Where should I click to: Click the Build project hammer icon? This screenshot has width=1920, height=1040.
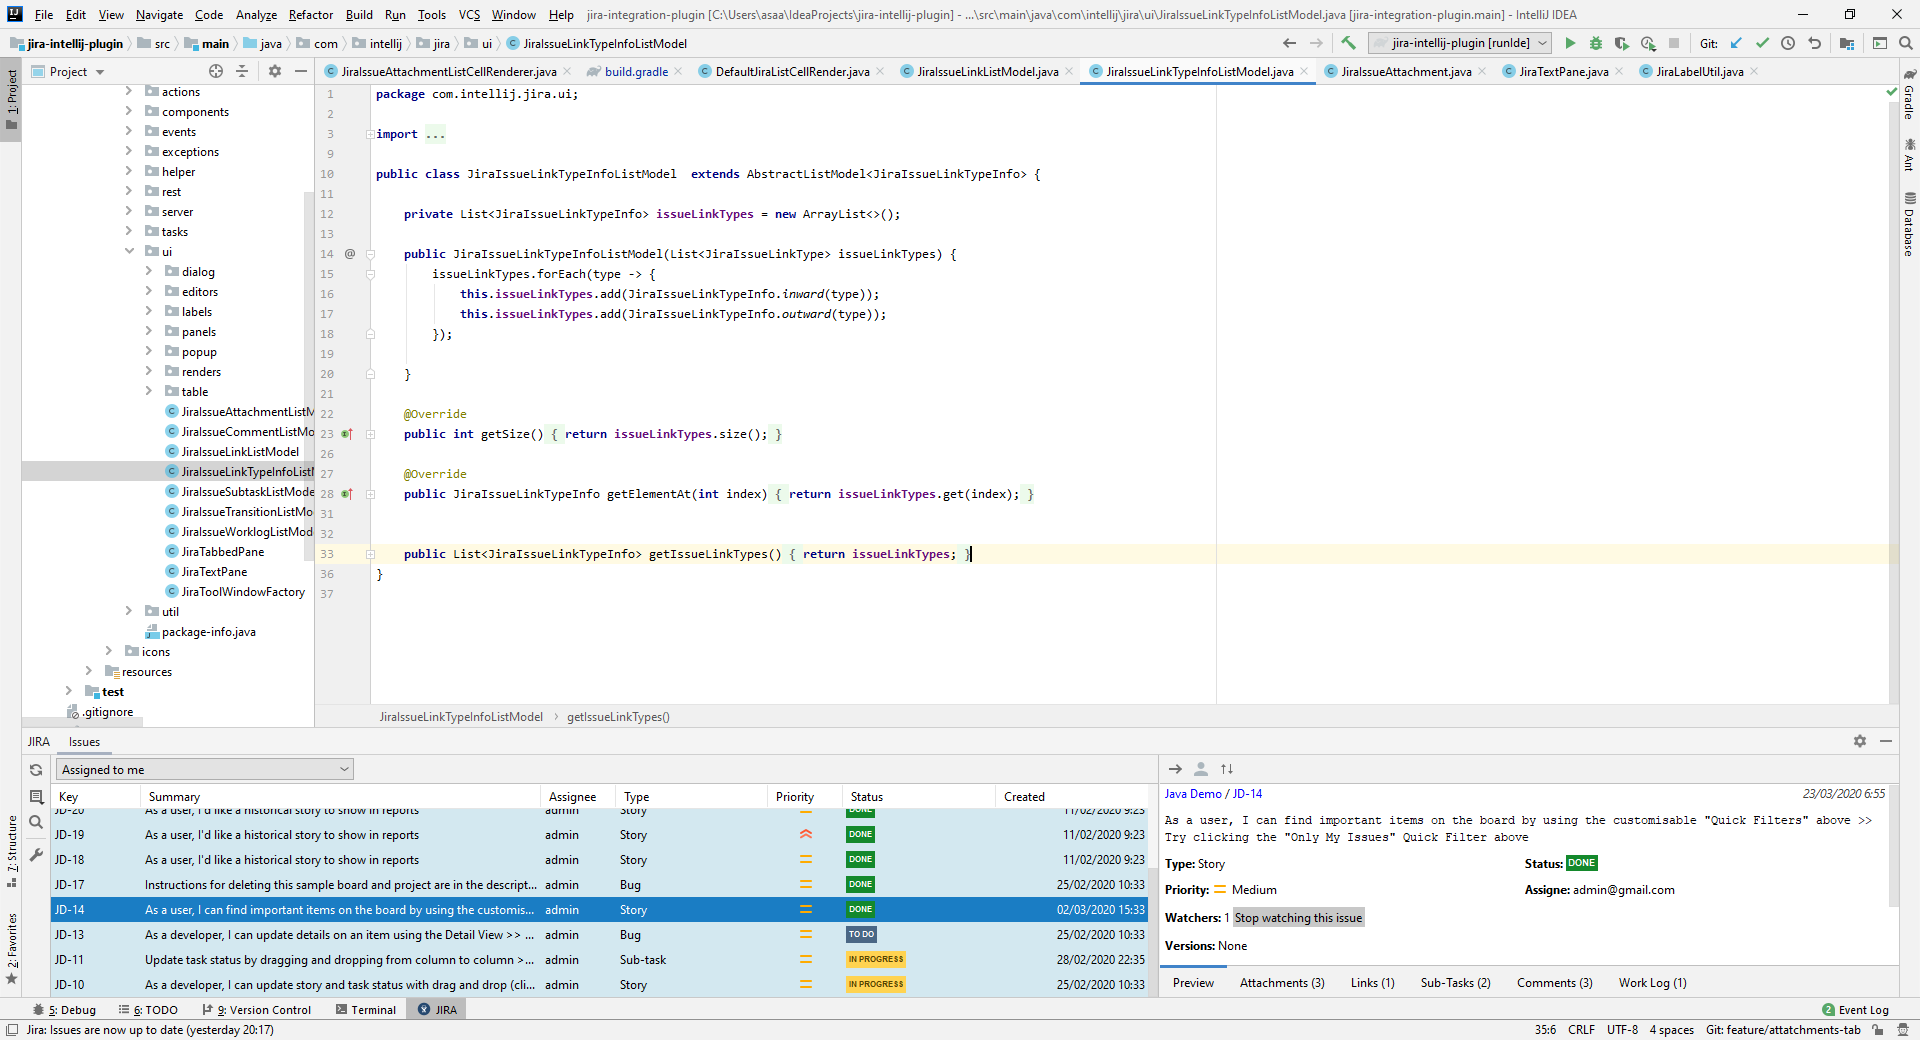[1348, 43]
